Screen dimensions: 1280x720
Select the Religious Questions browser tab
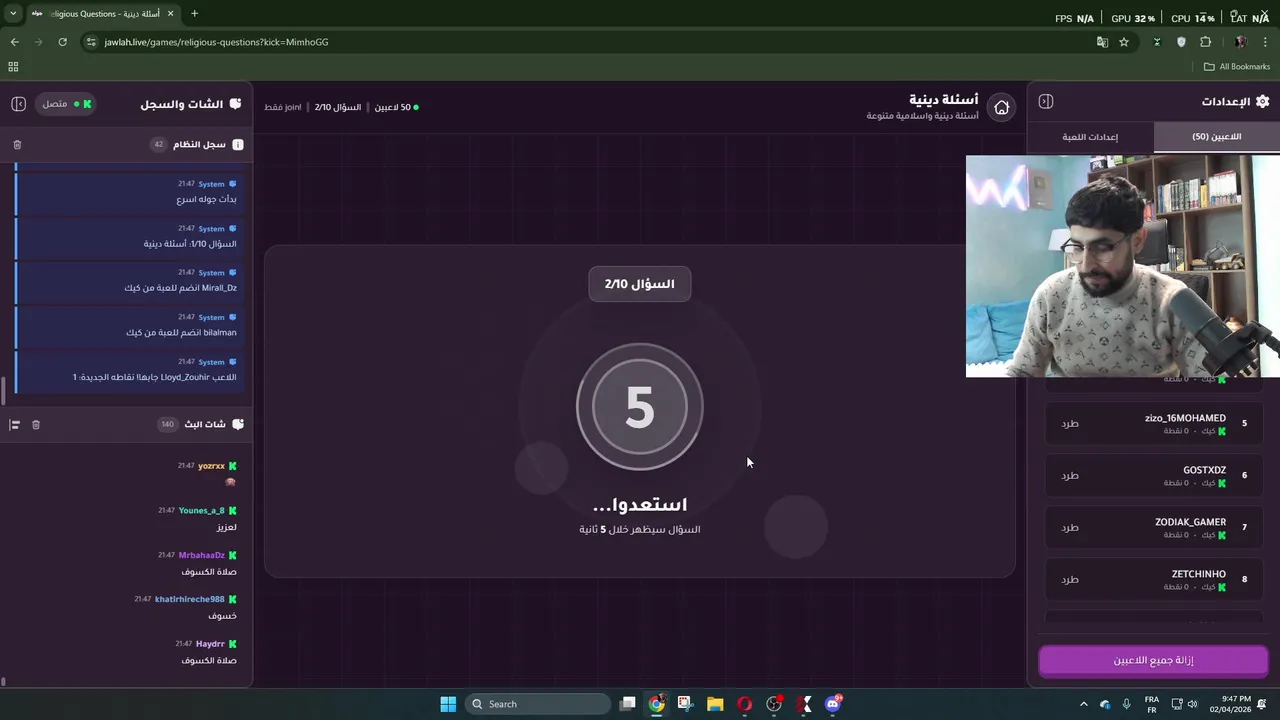click(100, 14)
